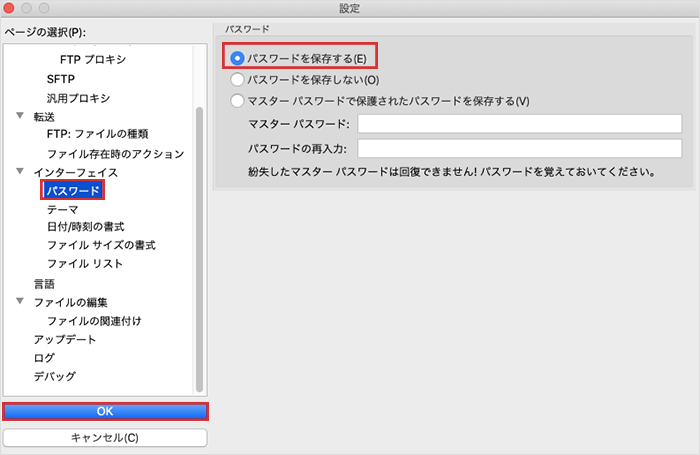The height and width of the screenshot is (455, 700).
Task: Open the SFTP settings page
Action: (x=61, y=79)
